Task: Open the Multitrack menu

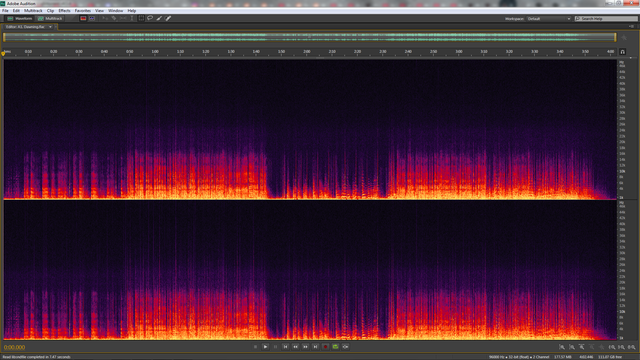Action: click(33, 11)
